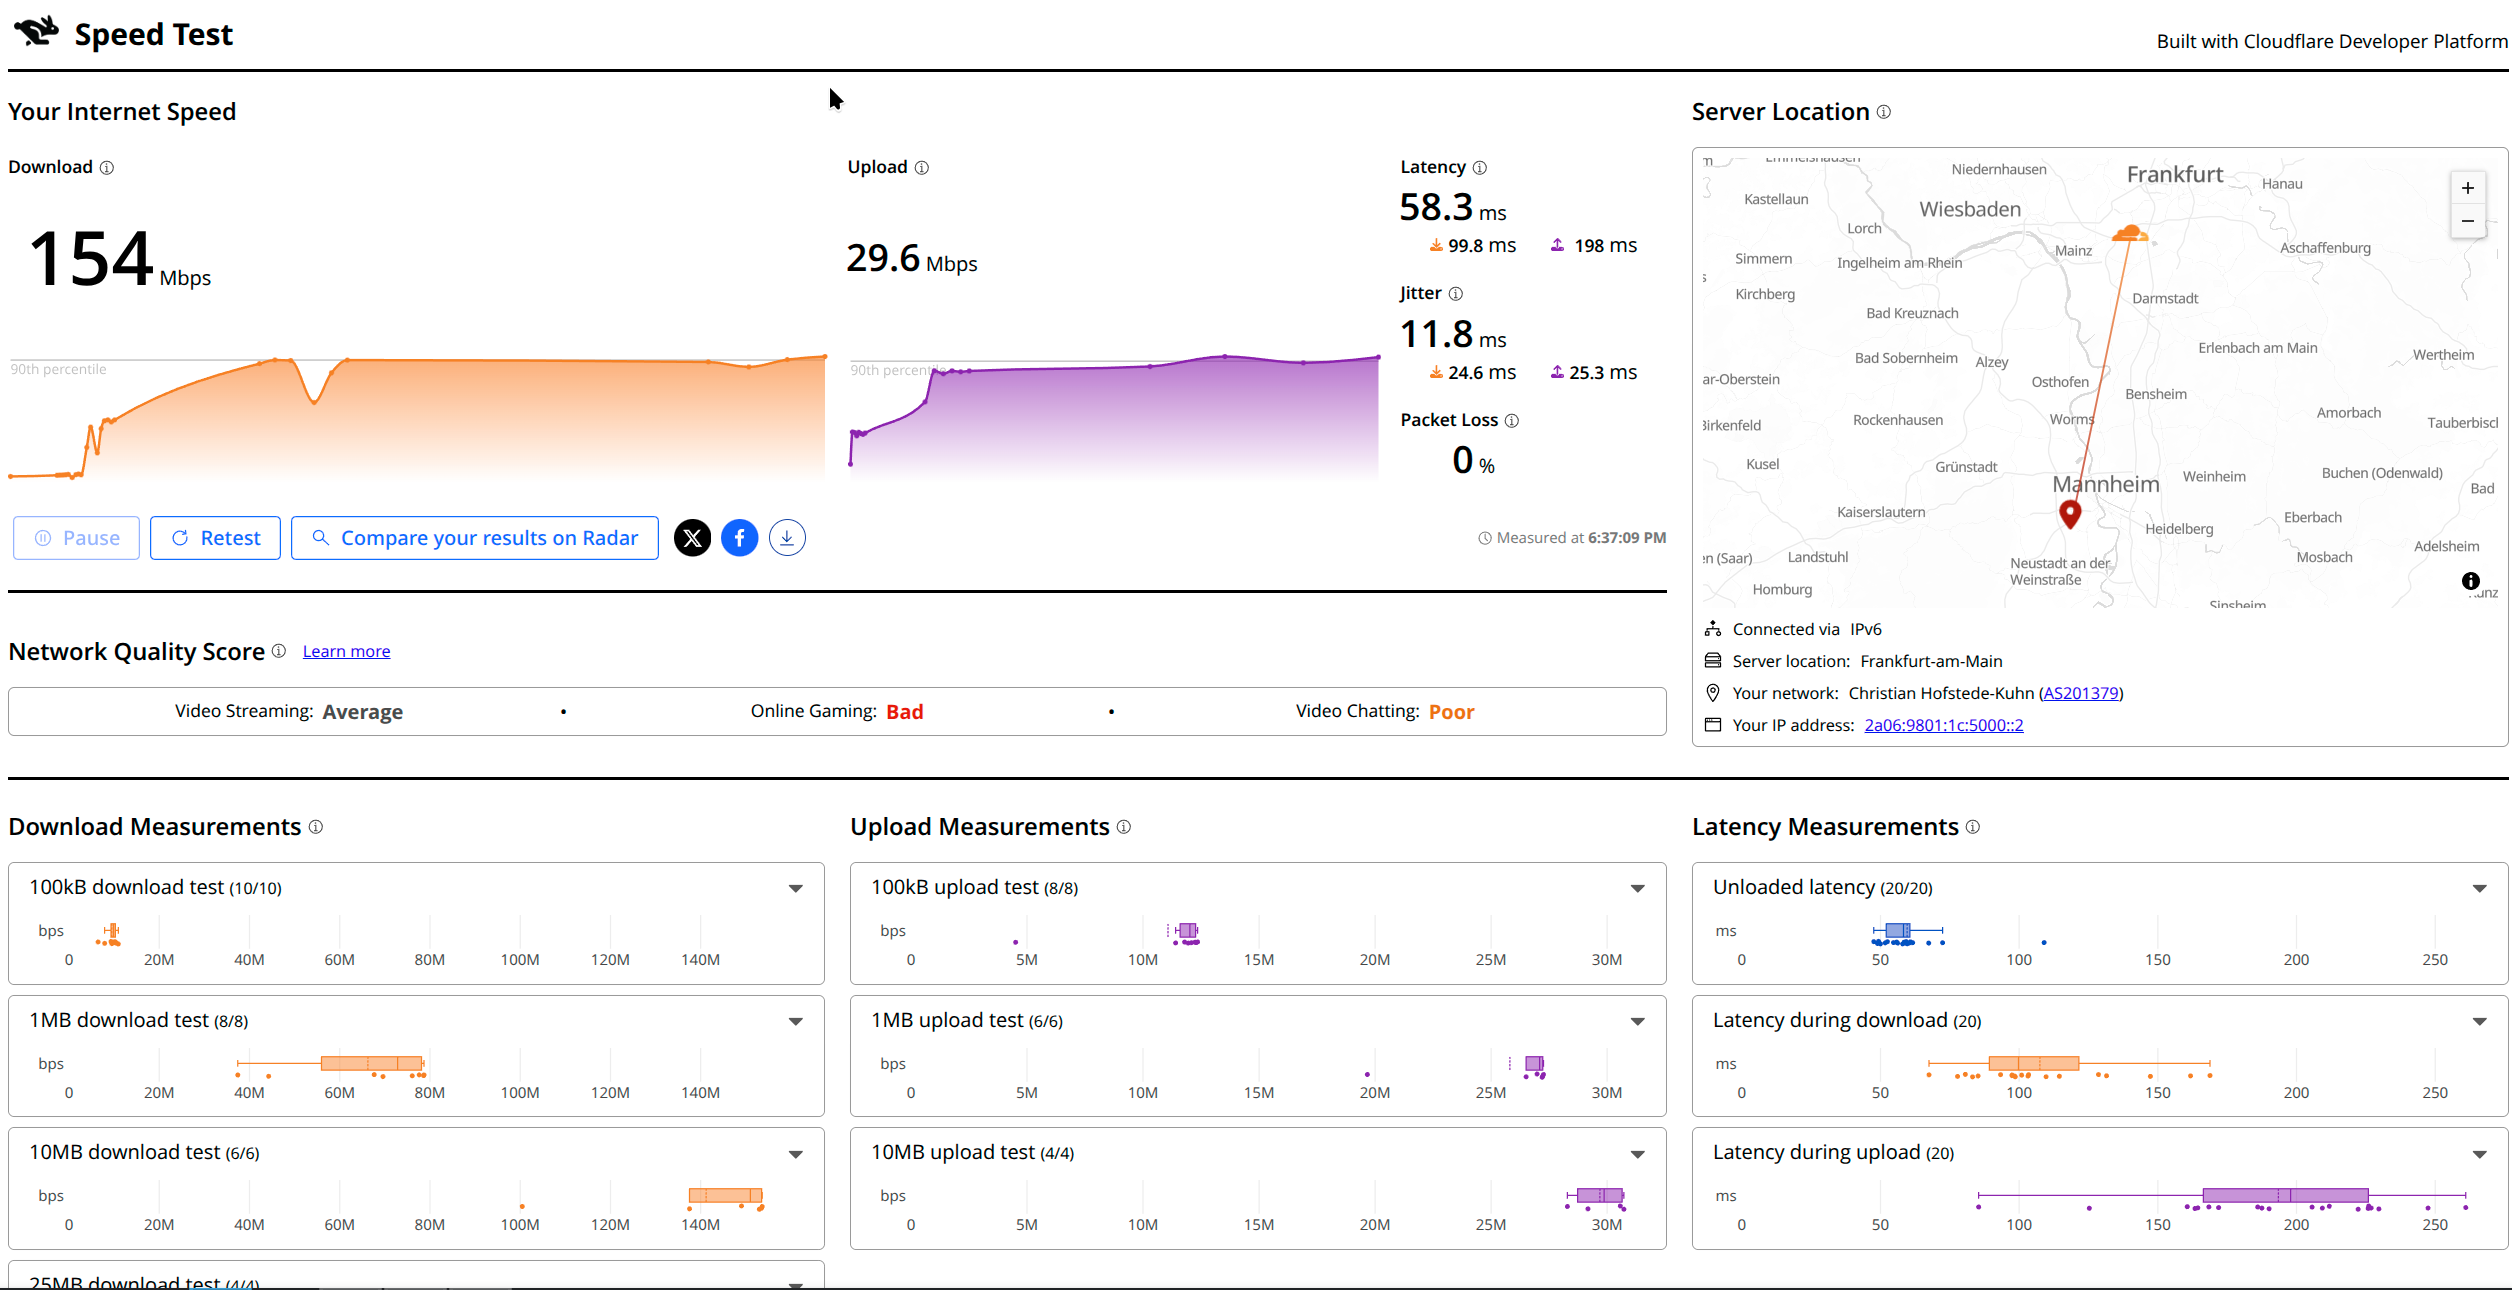Screen dimensions: 2512x1290
Task: Open the Learn more link
Action: [x=346, y=652]
